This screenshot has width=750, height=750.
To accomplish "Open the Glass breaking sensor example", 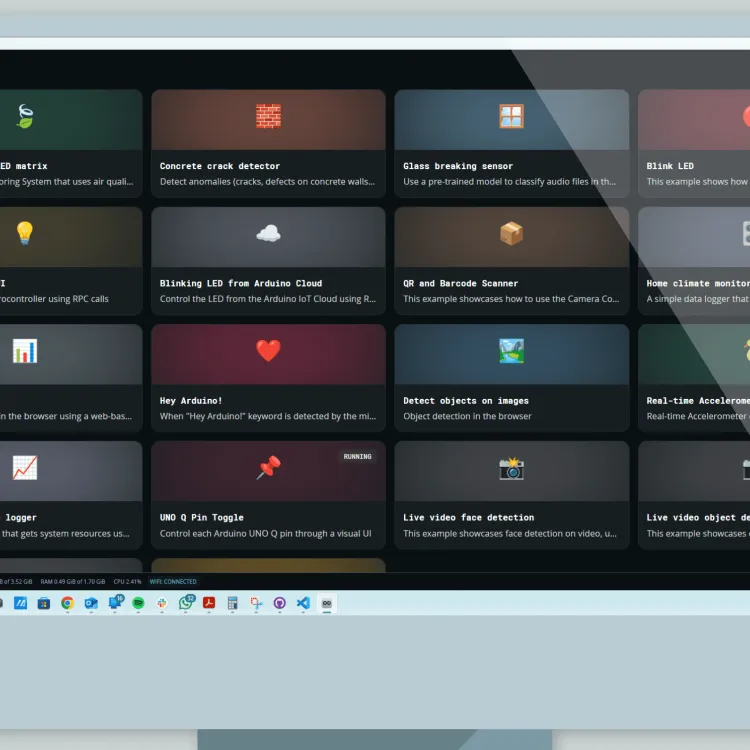I will click(x=511, y=143).
